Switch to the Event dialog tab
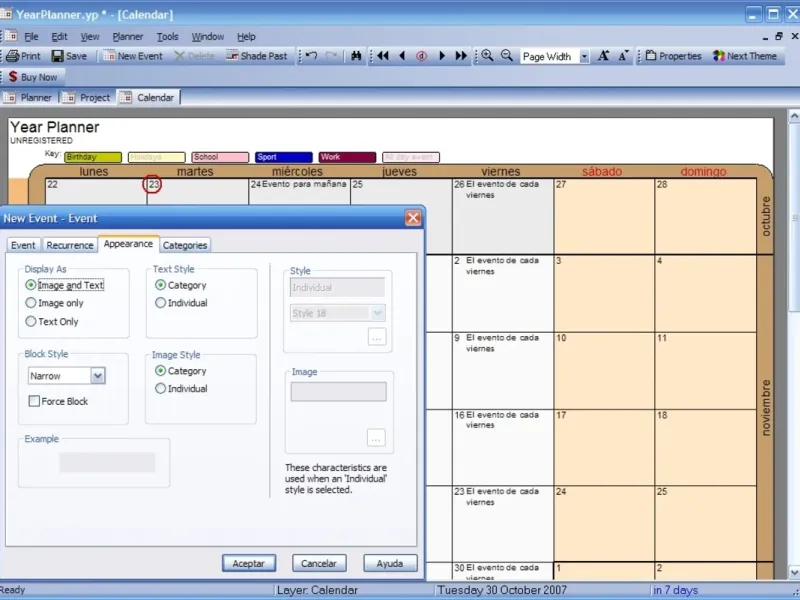This screenshot has height=600, width=800. pos(23,245)
